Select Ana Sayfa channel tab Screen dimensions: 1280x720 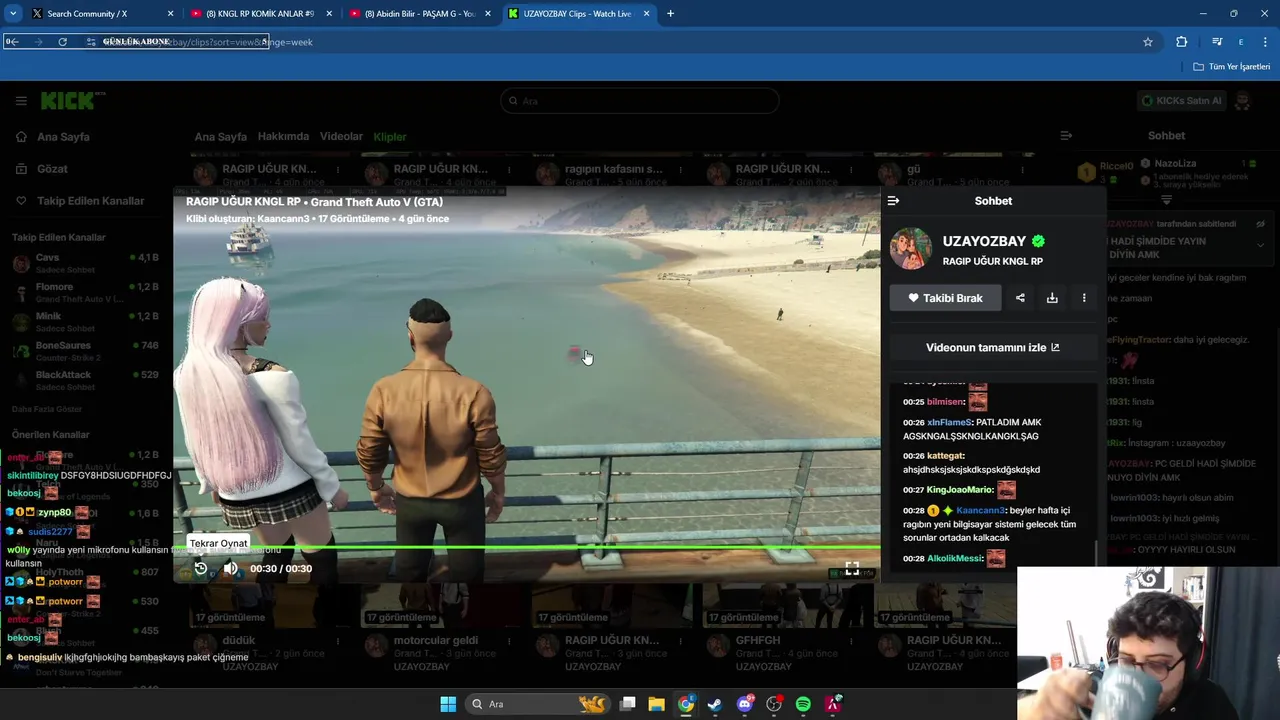(220, 137)
